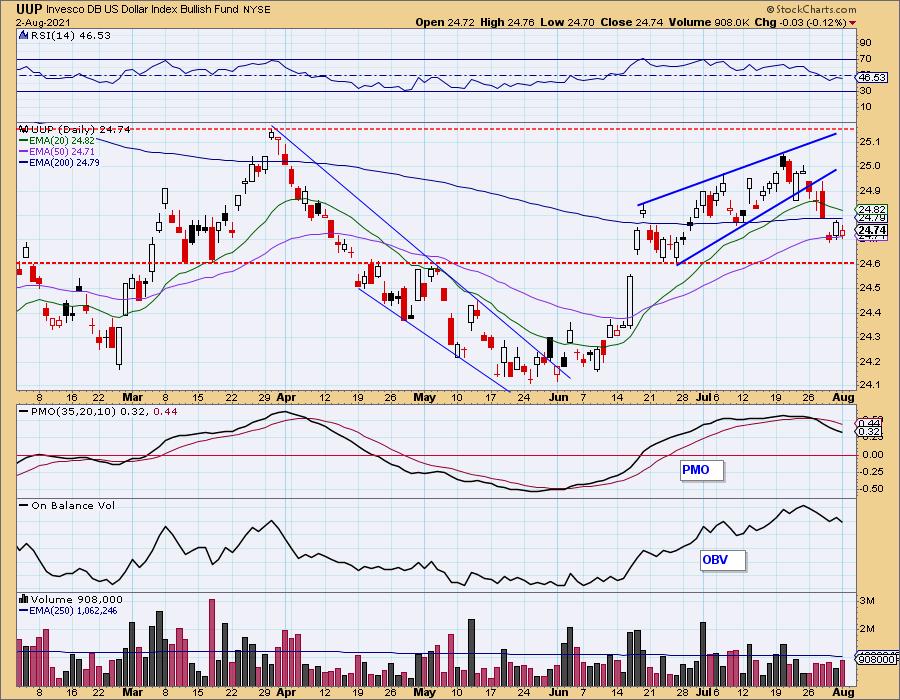Click the 24.82 price tag on the right axis

tap(872, 209)
